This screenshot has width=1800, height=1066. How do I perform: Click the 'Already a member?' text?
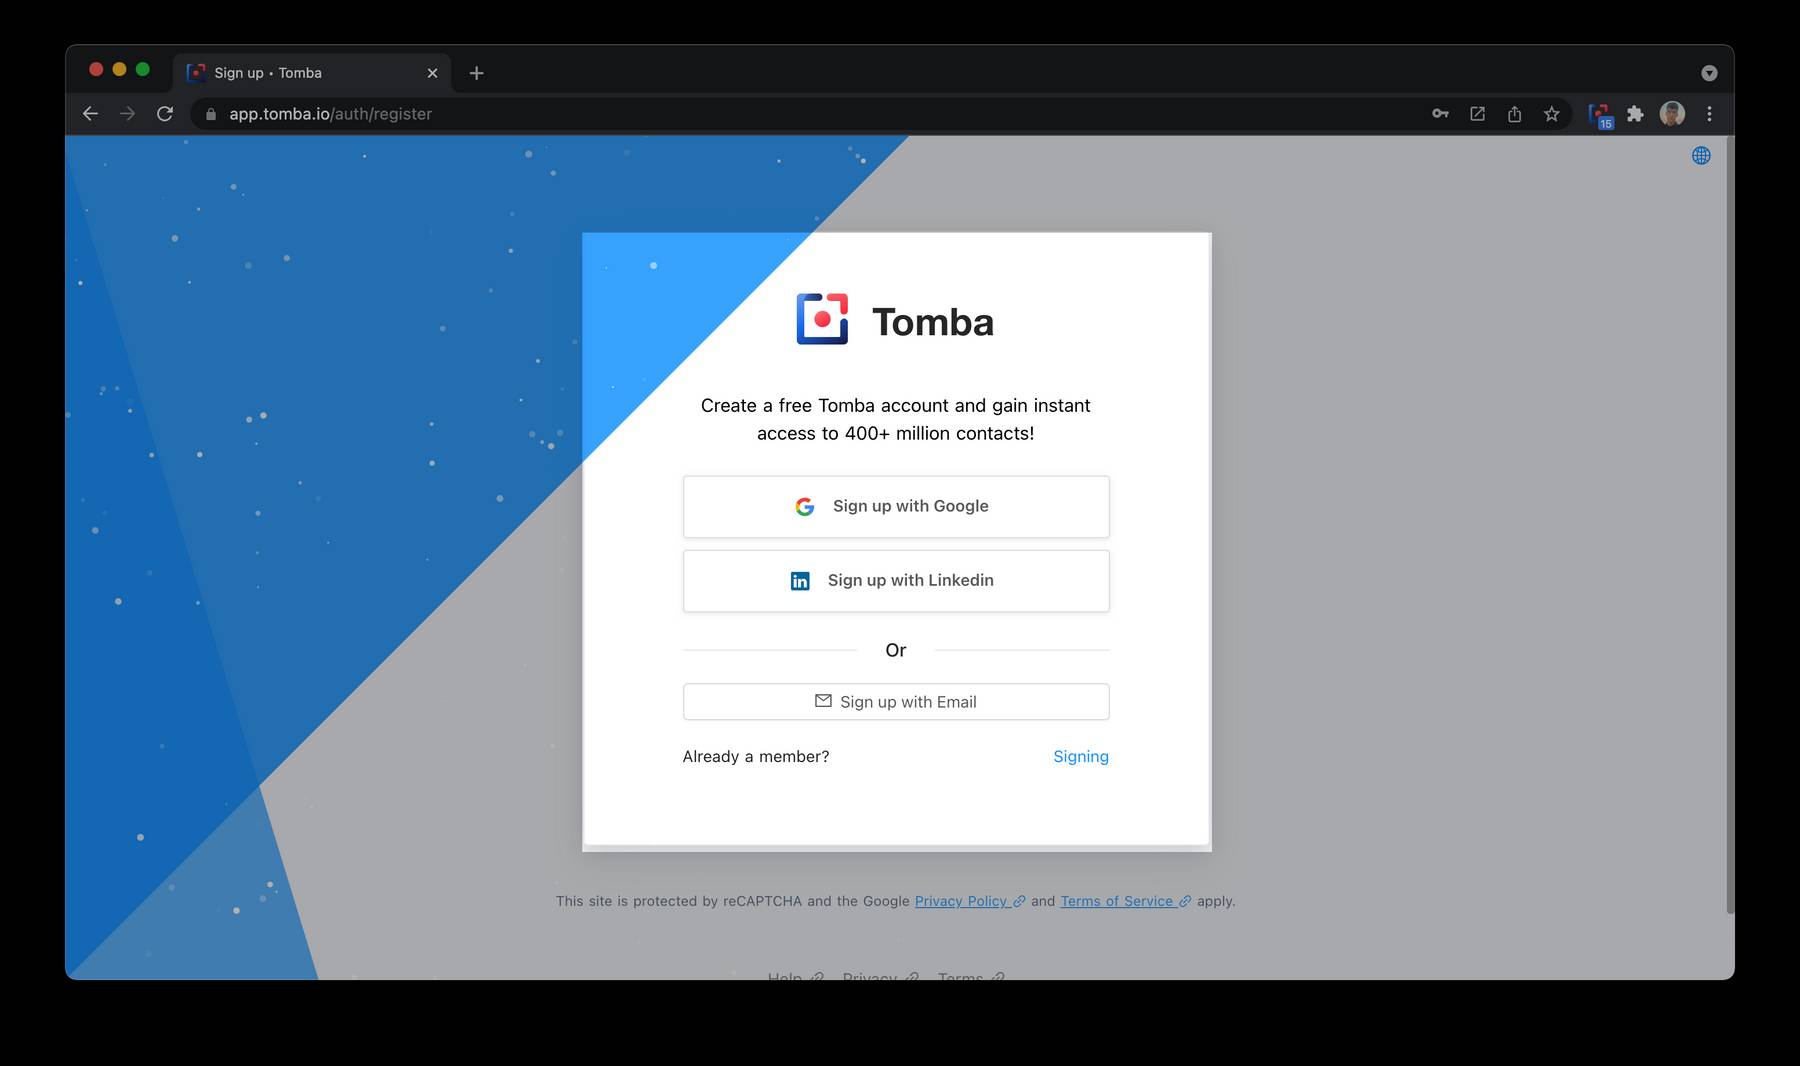tap(756, 757)
